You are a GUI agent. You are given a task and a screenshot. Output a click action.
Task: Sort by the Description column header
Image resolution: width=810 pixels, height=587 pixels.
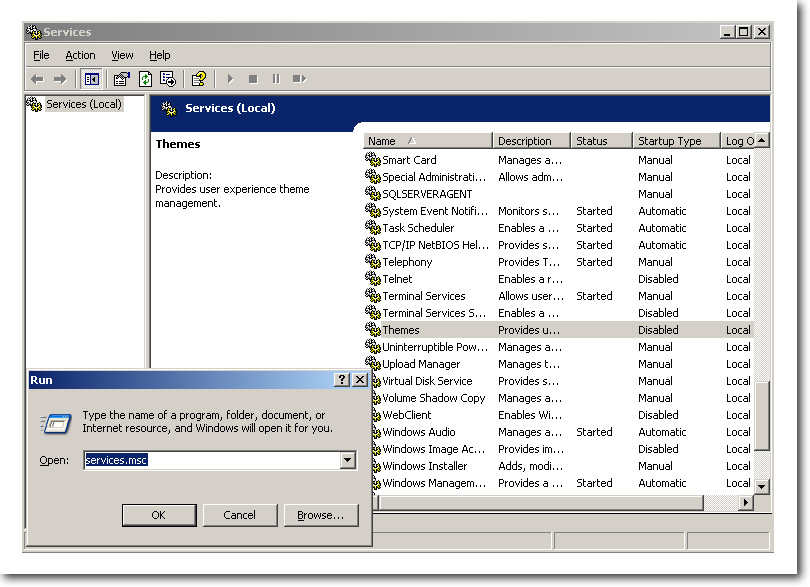(532, 141)
